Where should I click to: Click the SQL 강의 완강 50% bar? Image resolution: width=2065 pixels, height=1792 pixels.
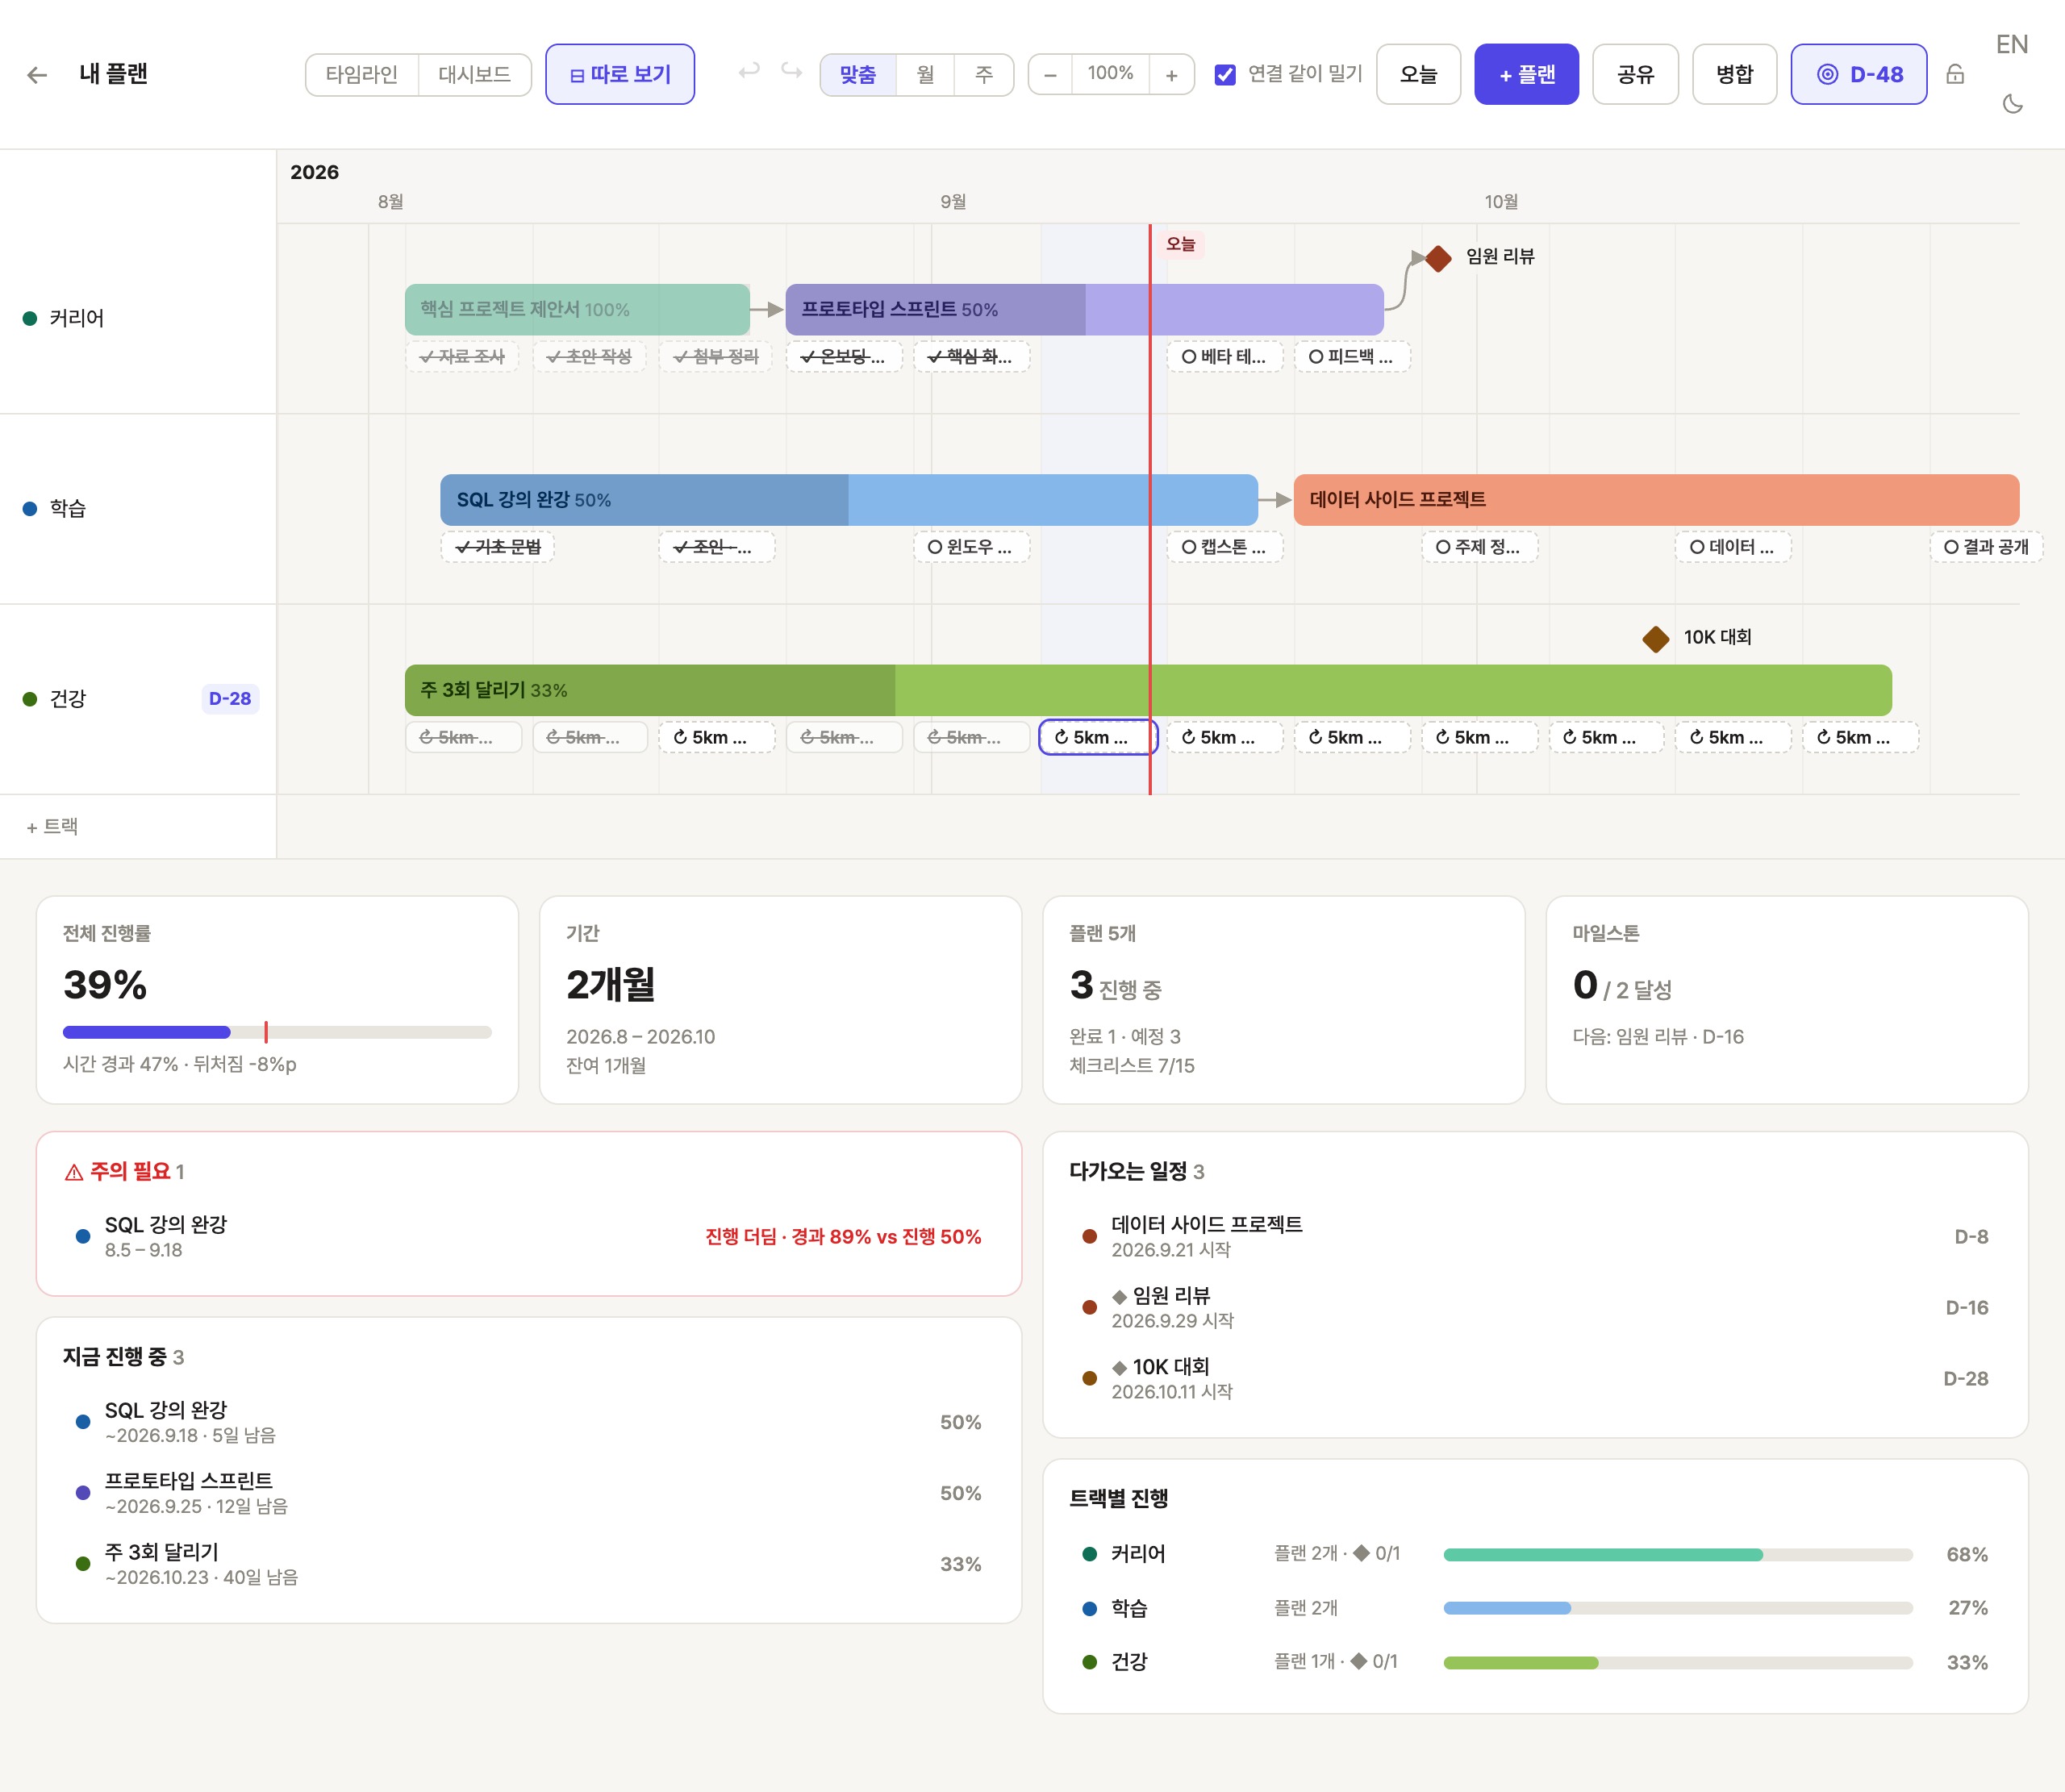pos(849,500)
